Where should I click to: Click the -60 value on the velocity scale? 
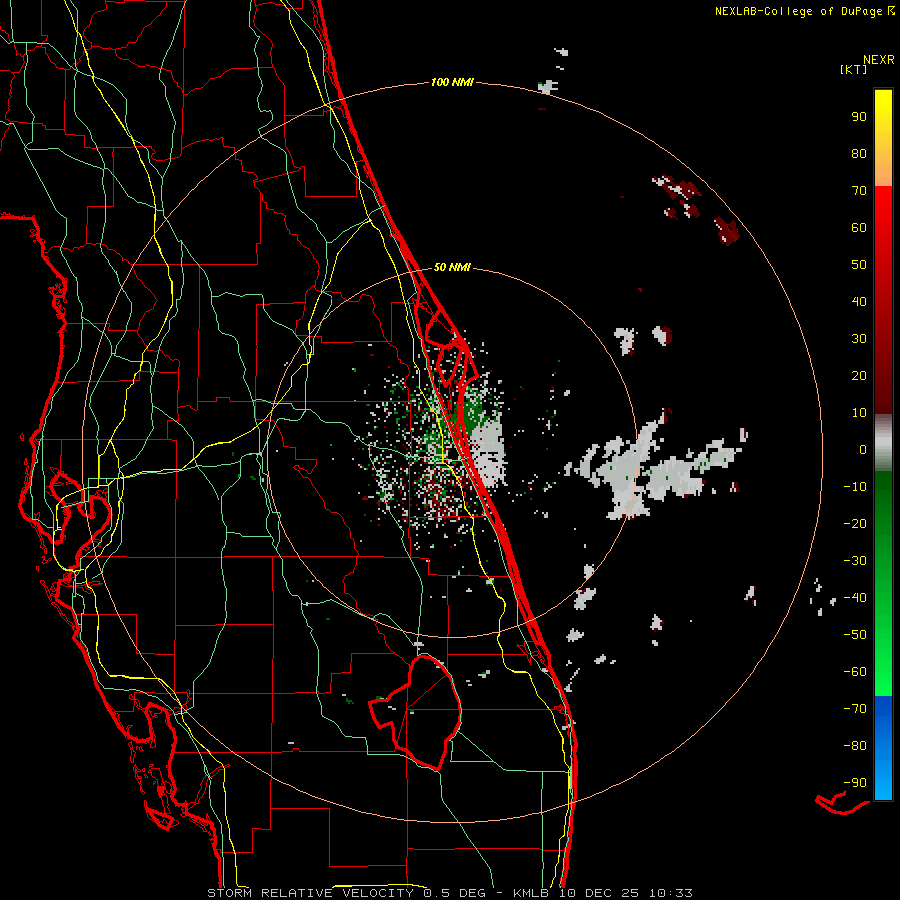[x=855, y=672]
